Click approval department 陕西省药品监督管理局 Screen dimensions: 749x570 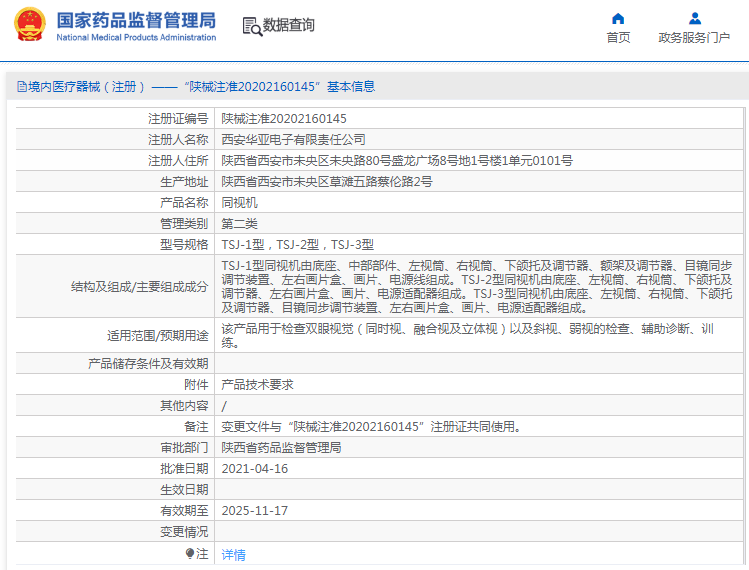[281, 448]
